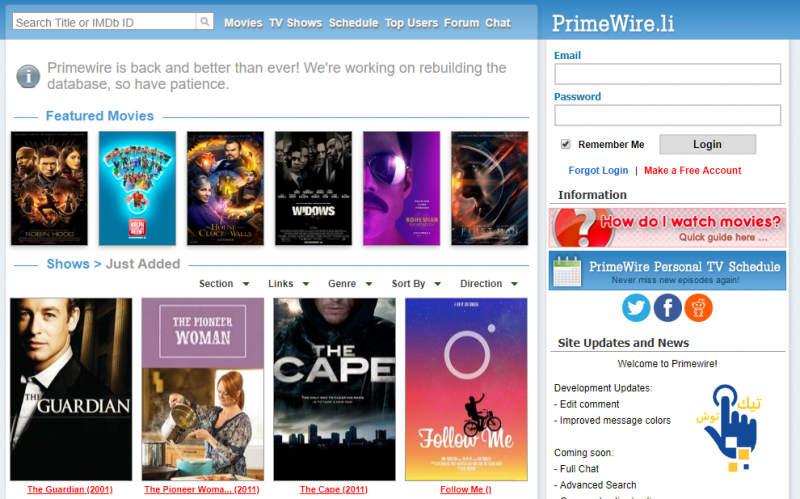
Task: Open the Reddit social icon
Action: (698, 308)
